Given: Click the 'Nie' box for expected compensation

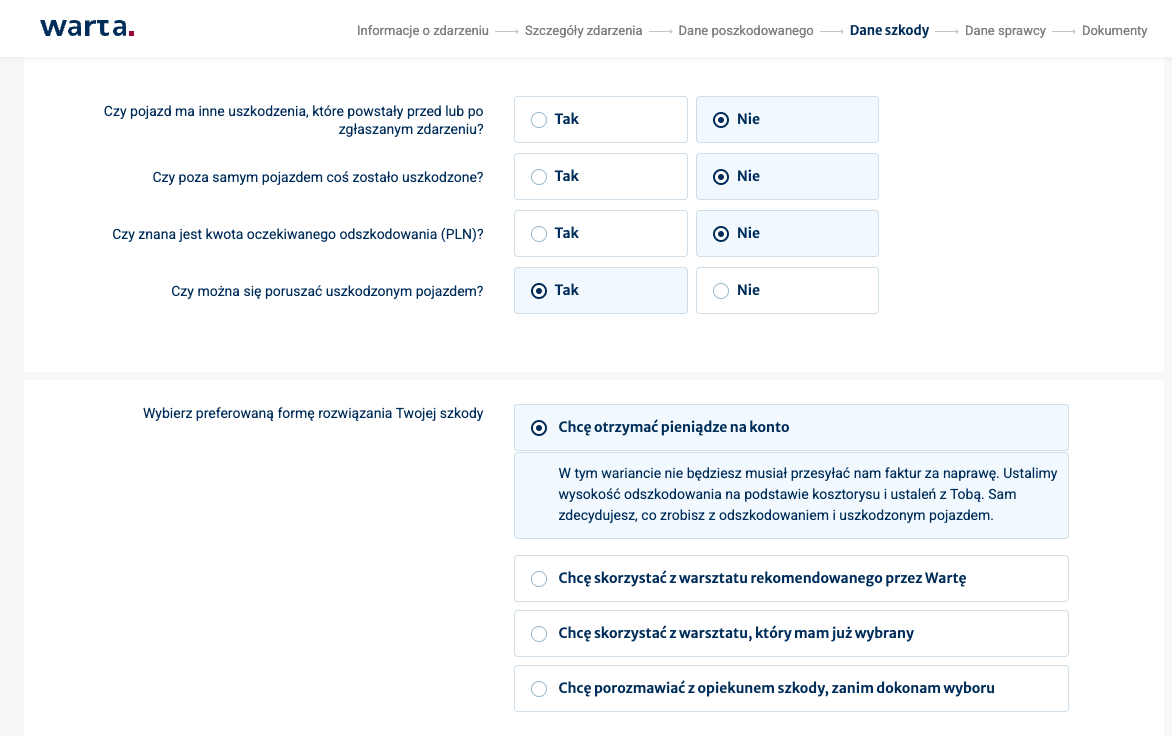Looking at the screenshot, I should pos(787,233).
